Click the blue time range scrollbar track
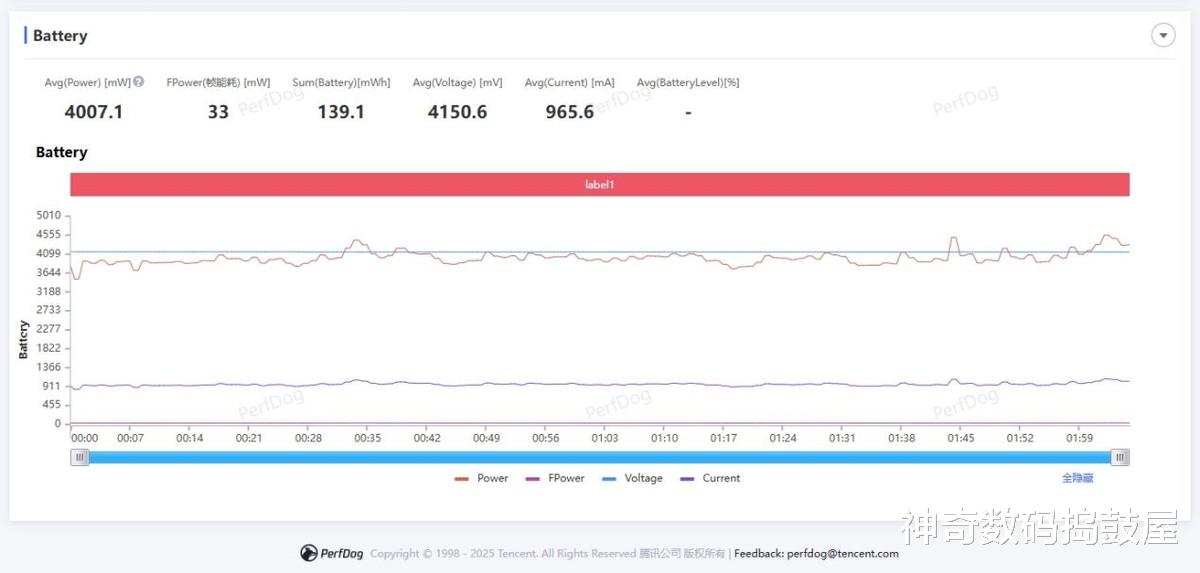 click(x=600, y=457)
